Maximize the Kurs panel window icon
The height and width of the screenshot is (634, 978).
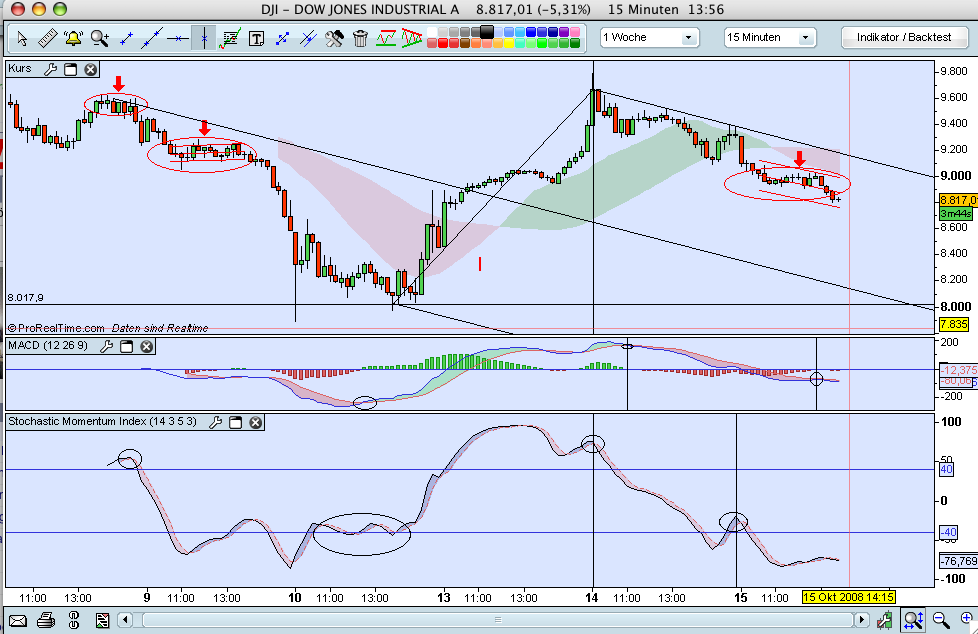point(70,69)
